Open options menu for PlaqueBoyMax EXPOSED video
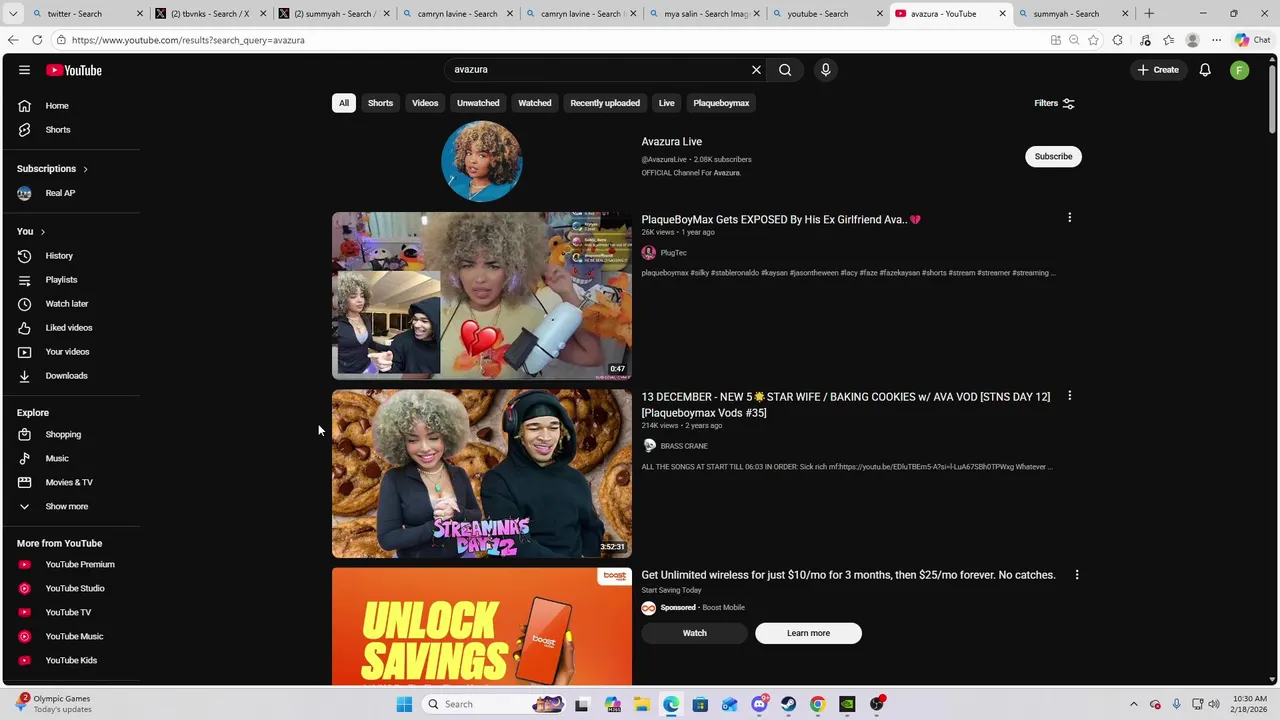 1069,218
